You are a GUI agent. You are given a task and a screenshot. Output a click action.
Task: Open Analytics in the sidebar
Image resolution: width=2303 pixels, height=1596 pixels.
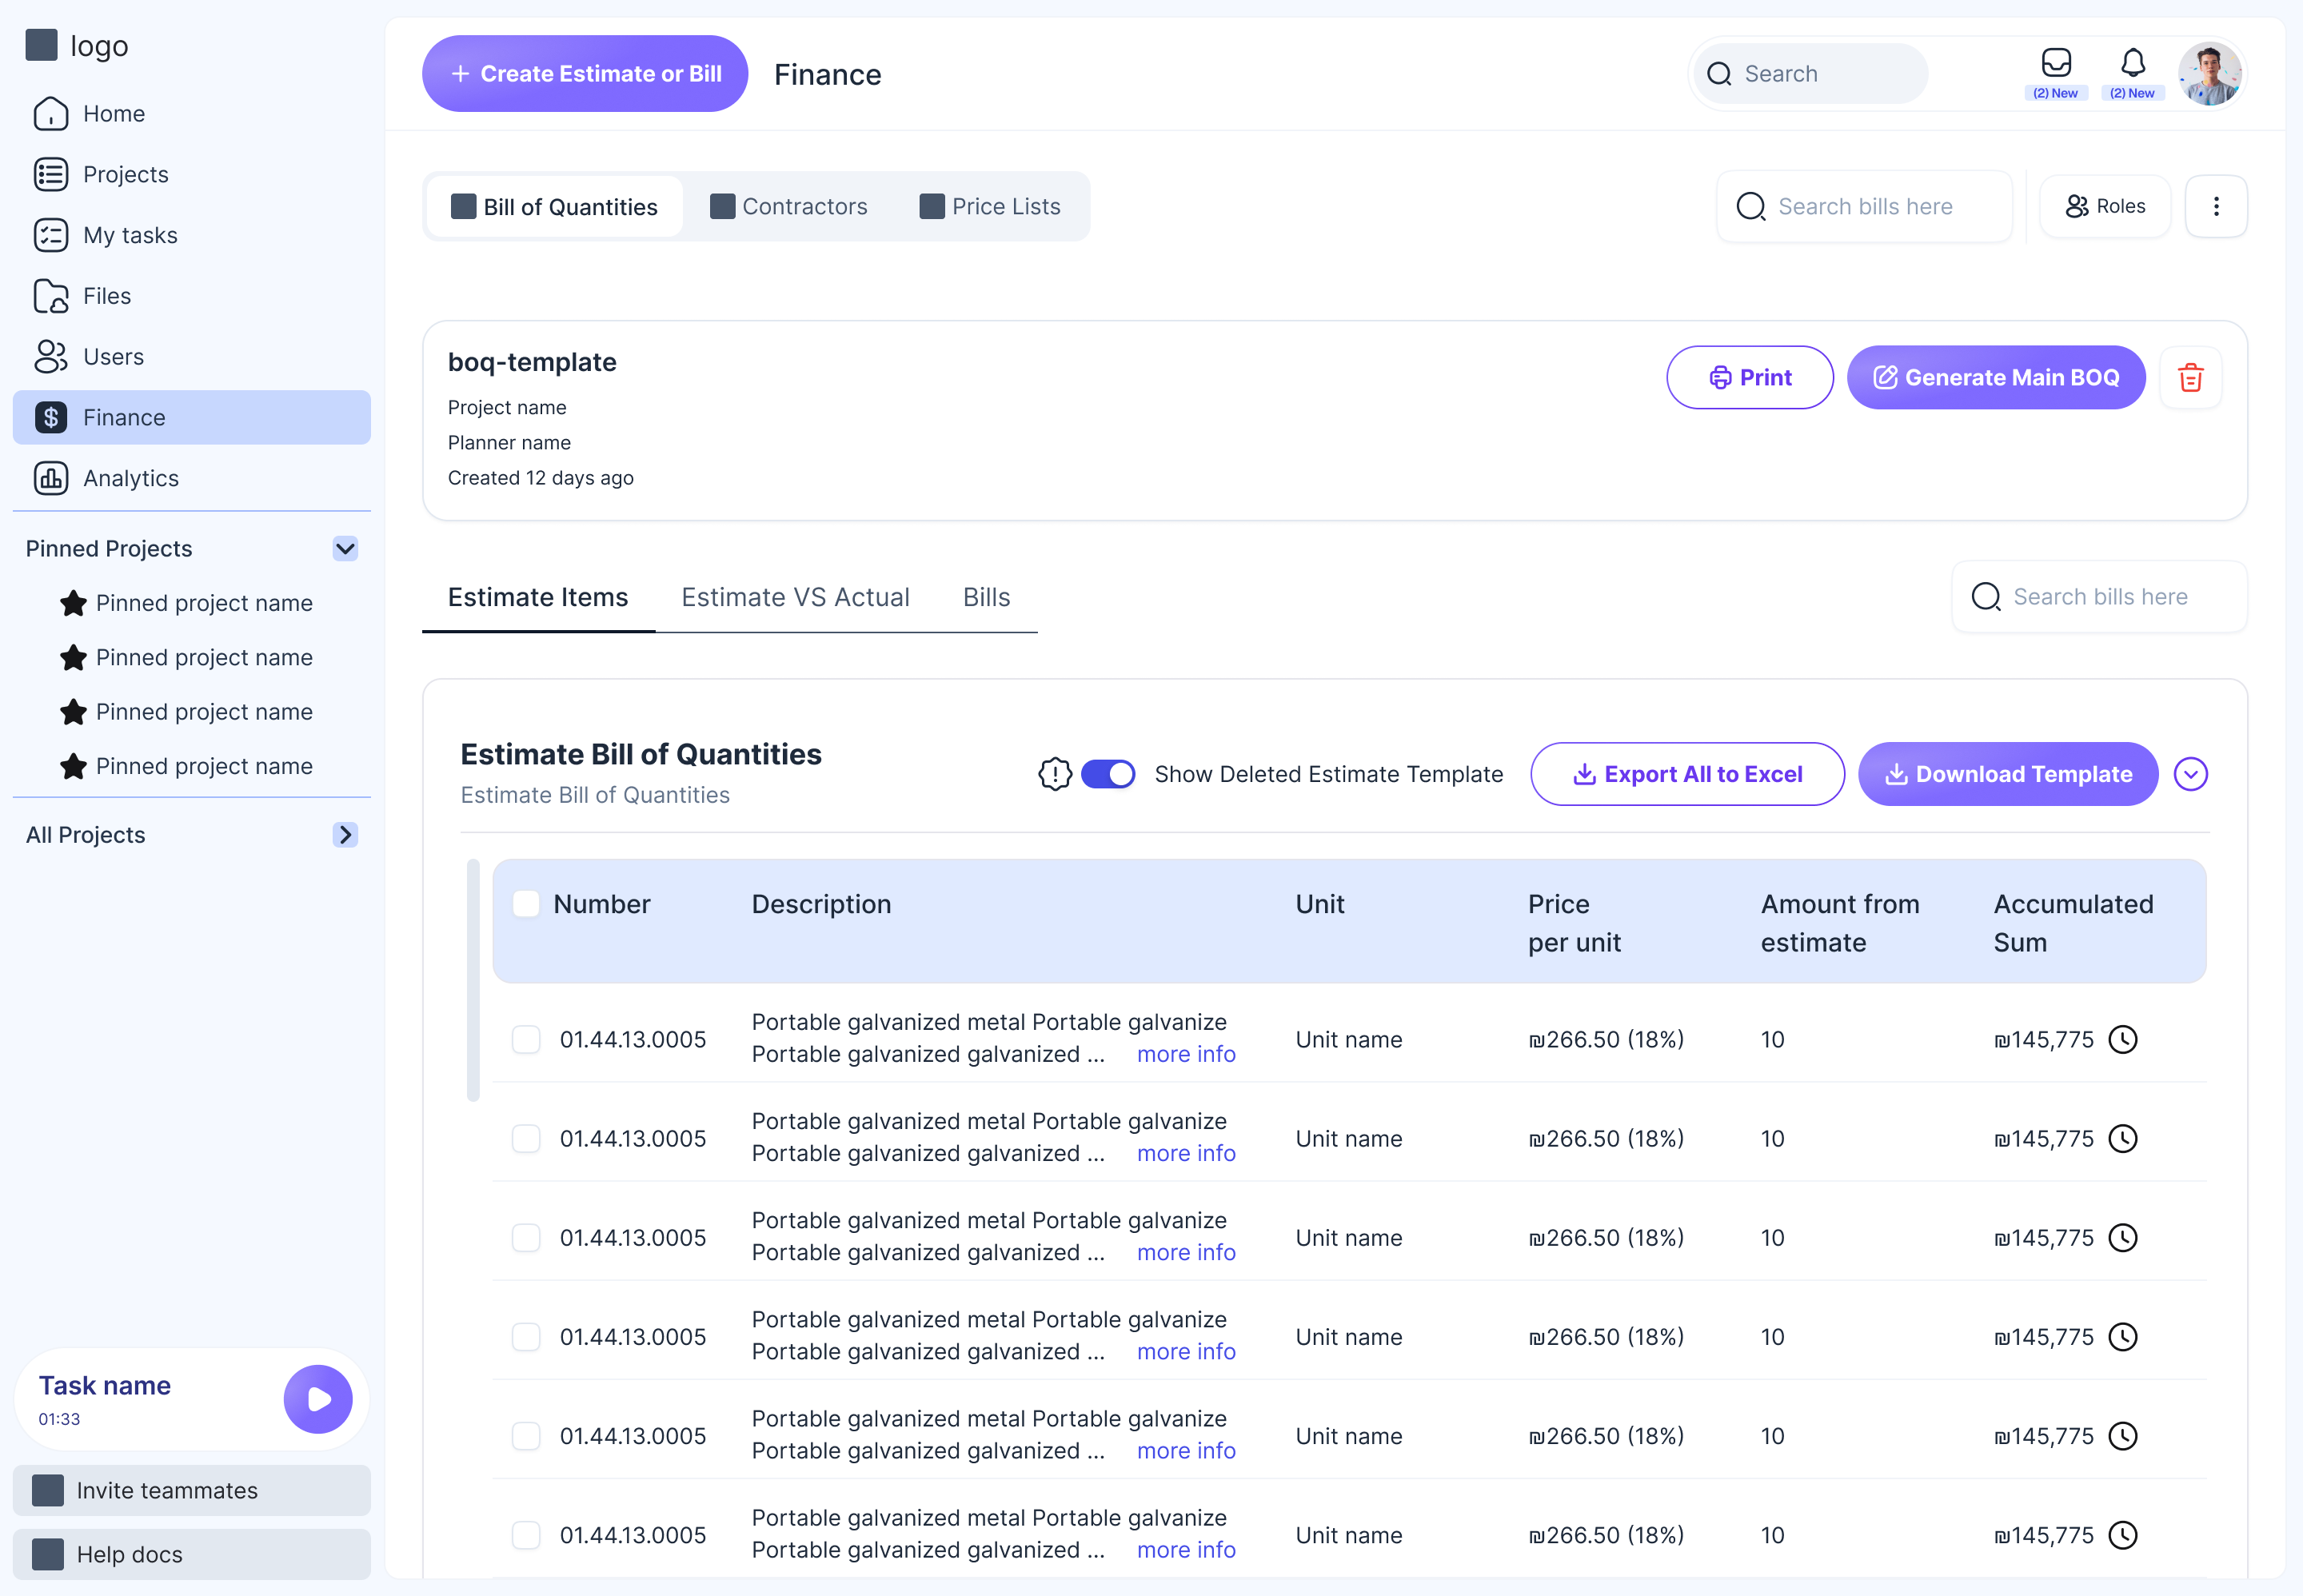tap(191, 478)
